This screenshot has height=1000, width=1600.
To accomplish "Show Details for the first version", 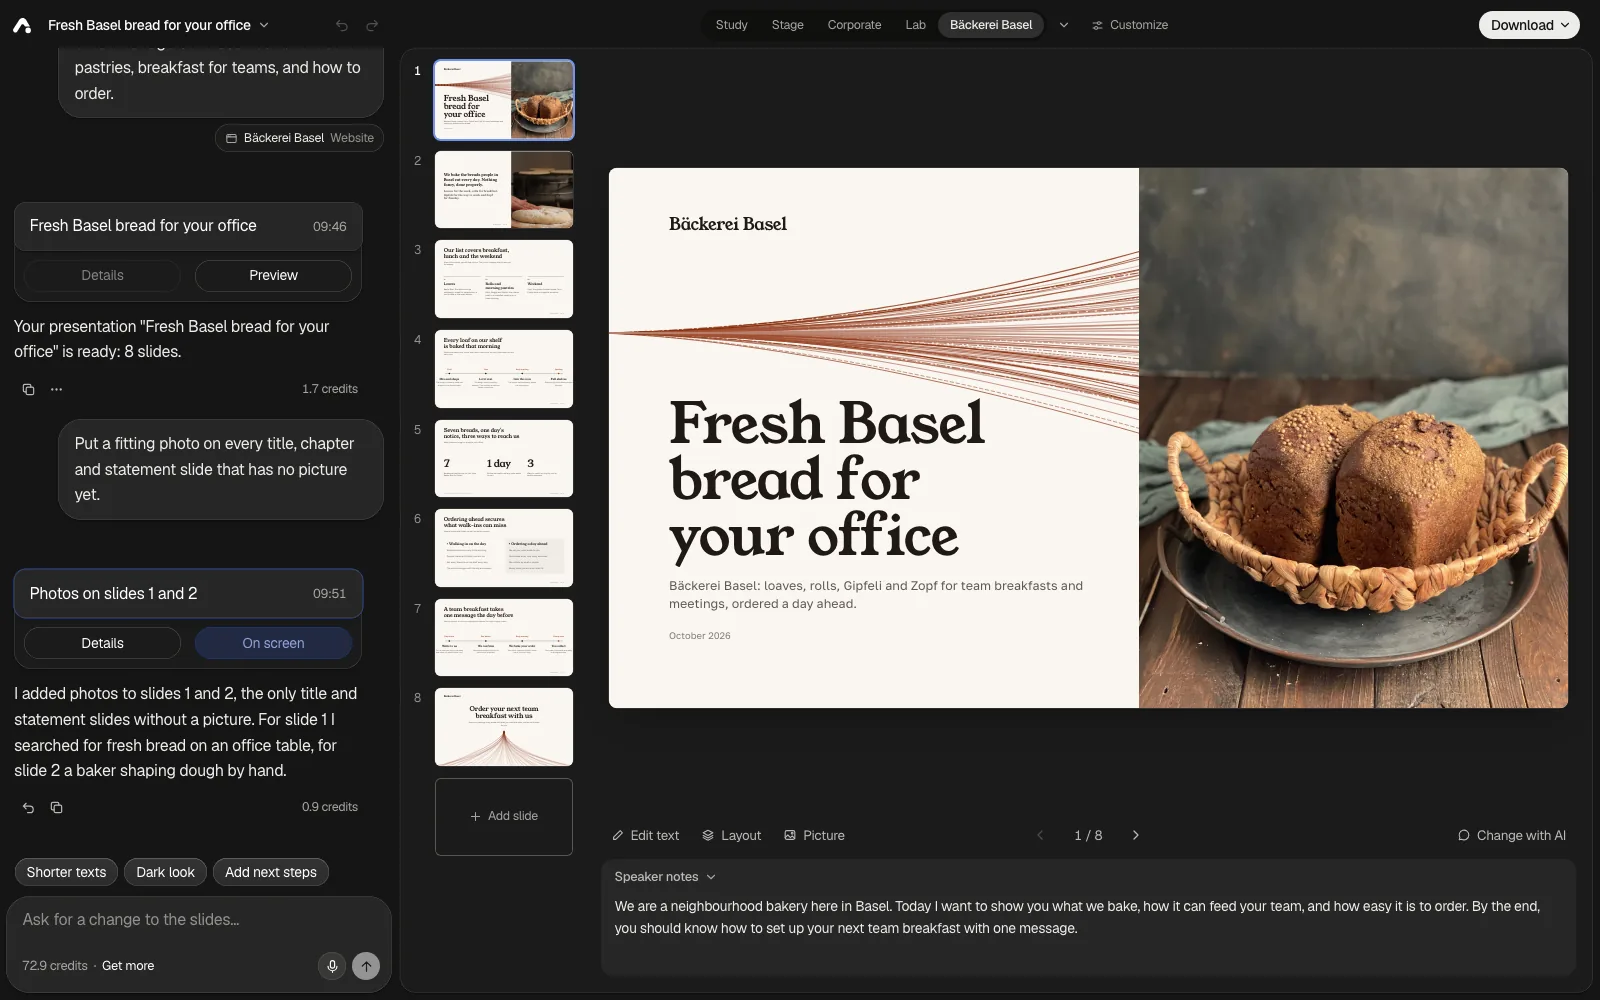I will coord(102,275).
